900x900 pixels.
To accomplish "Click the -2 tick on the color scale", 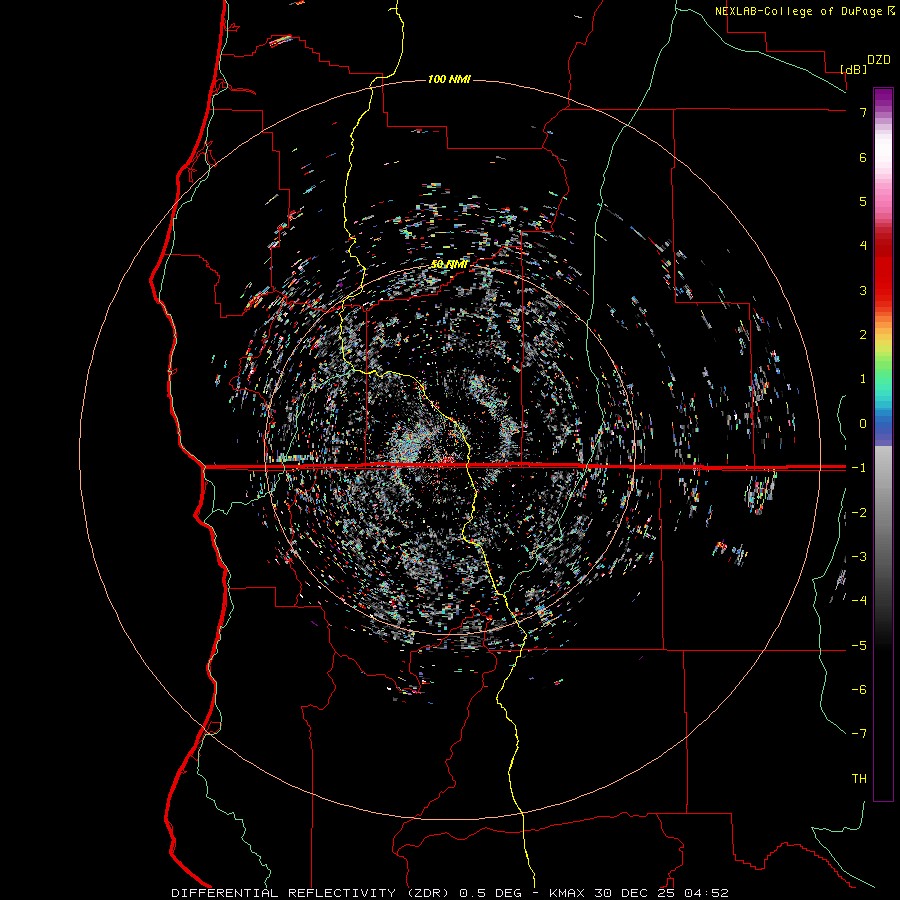I will [859, 513].
